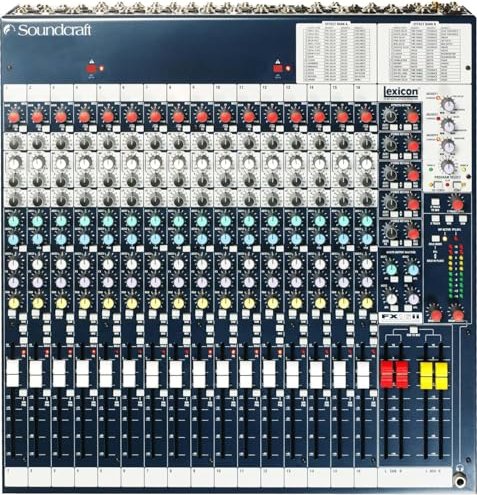This screenshot has height=495, width=477.
Task: Turn the second Lexicon parameter knob
Action: [448, 125]
